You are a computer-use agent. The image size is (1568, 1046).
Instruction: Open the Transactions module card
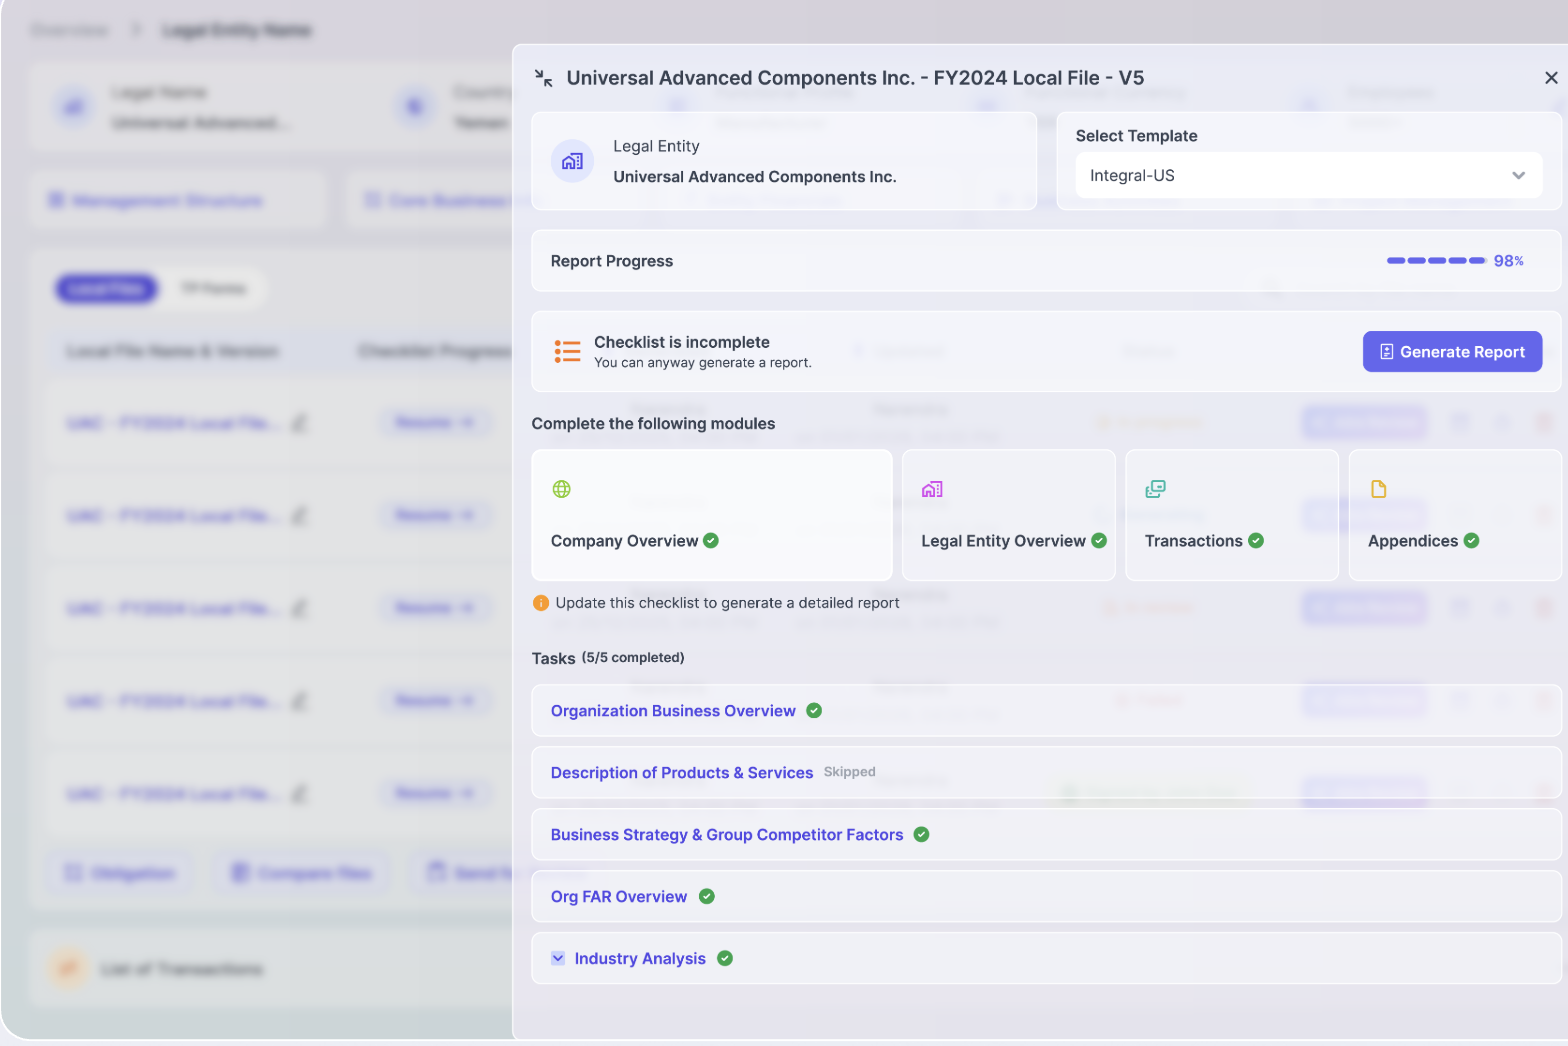[x=1231, y=515]
